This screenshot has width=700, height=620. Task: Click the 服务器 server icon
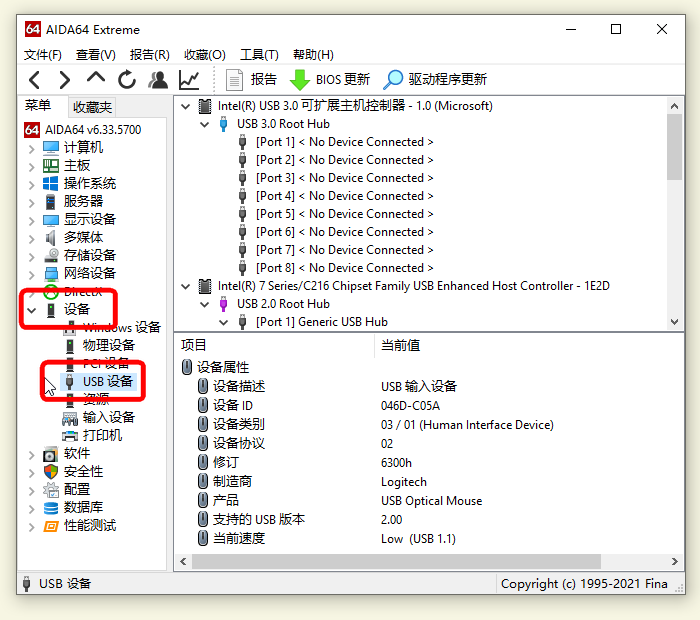(x=50, y=202)
